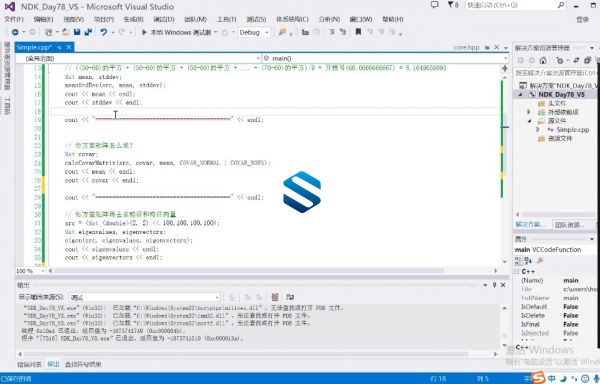Click the Toggle Bookmark icon in toolbar
Viewport: 600px width, 384px height.
pyautogui.click(x=358, y=32)
